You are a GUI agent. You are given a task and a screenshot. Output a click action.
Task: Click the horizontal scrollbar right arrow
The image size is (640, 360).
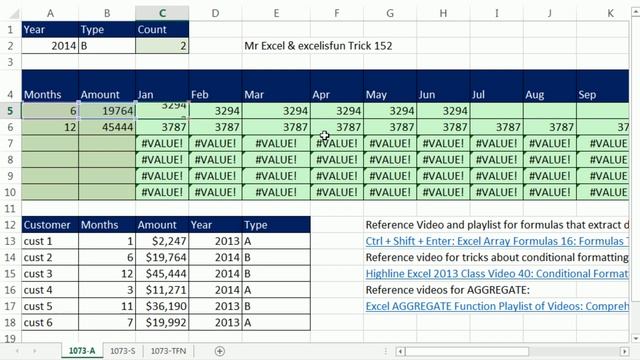coord(624,351)
